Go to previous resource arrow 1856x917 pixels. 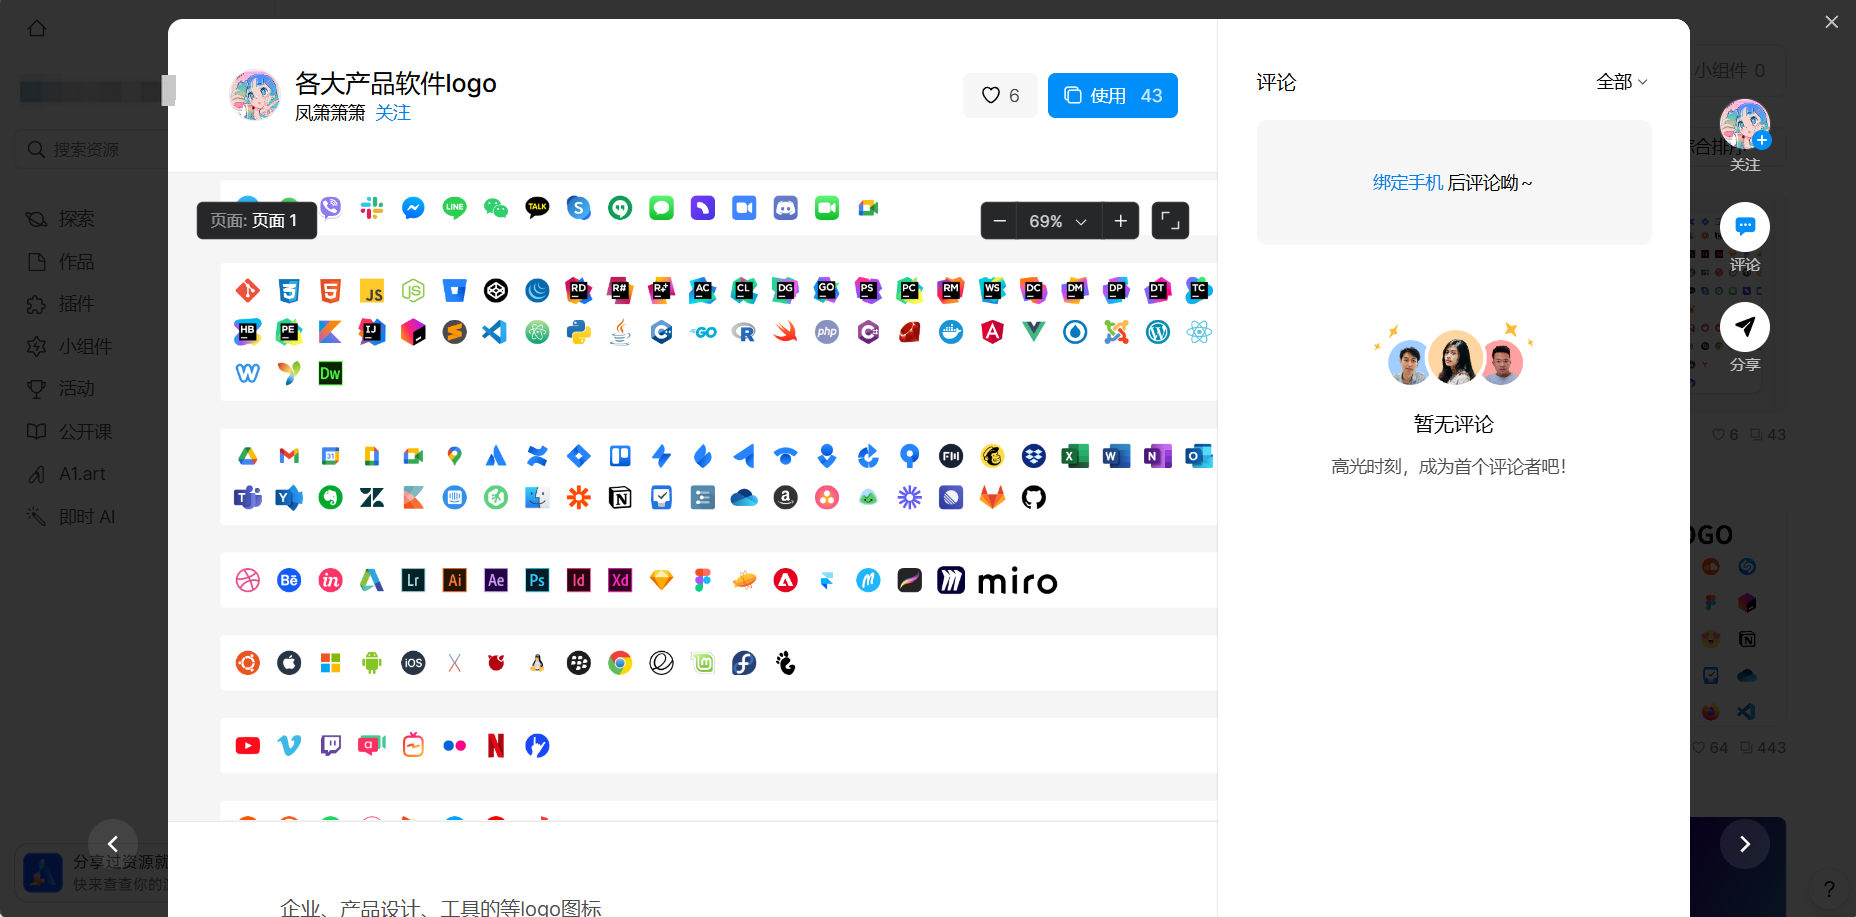pyautogui.click(x=113, y=844)
